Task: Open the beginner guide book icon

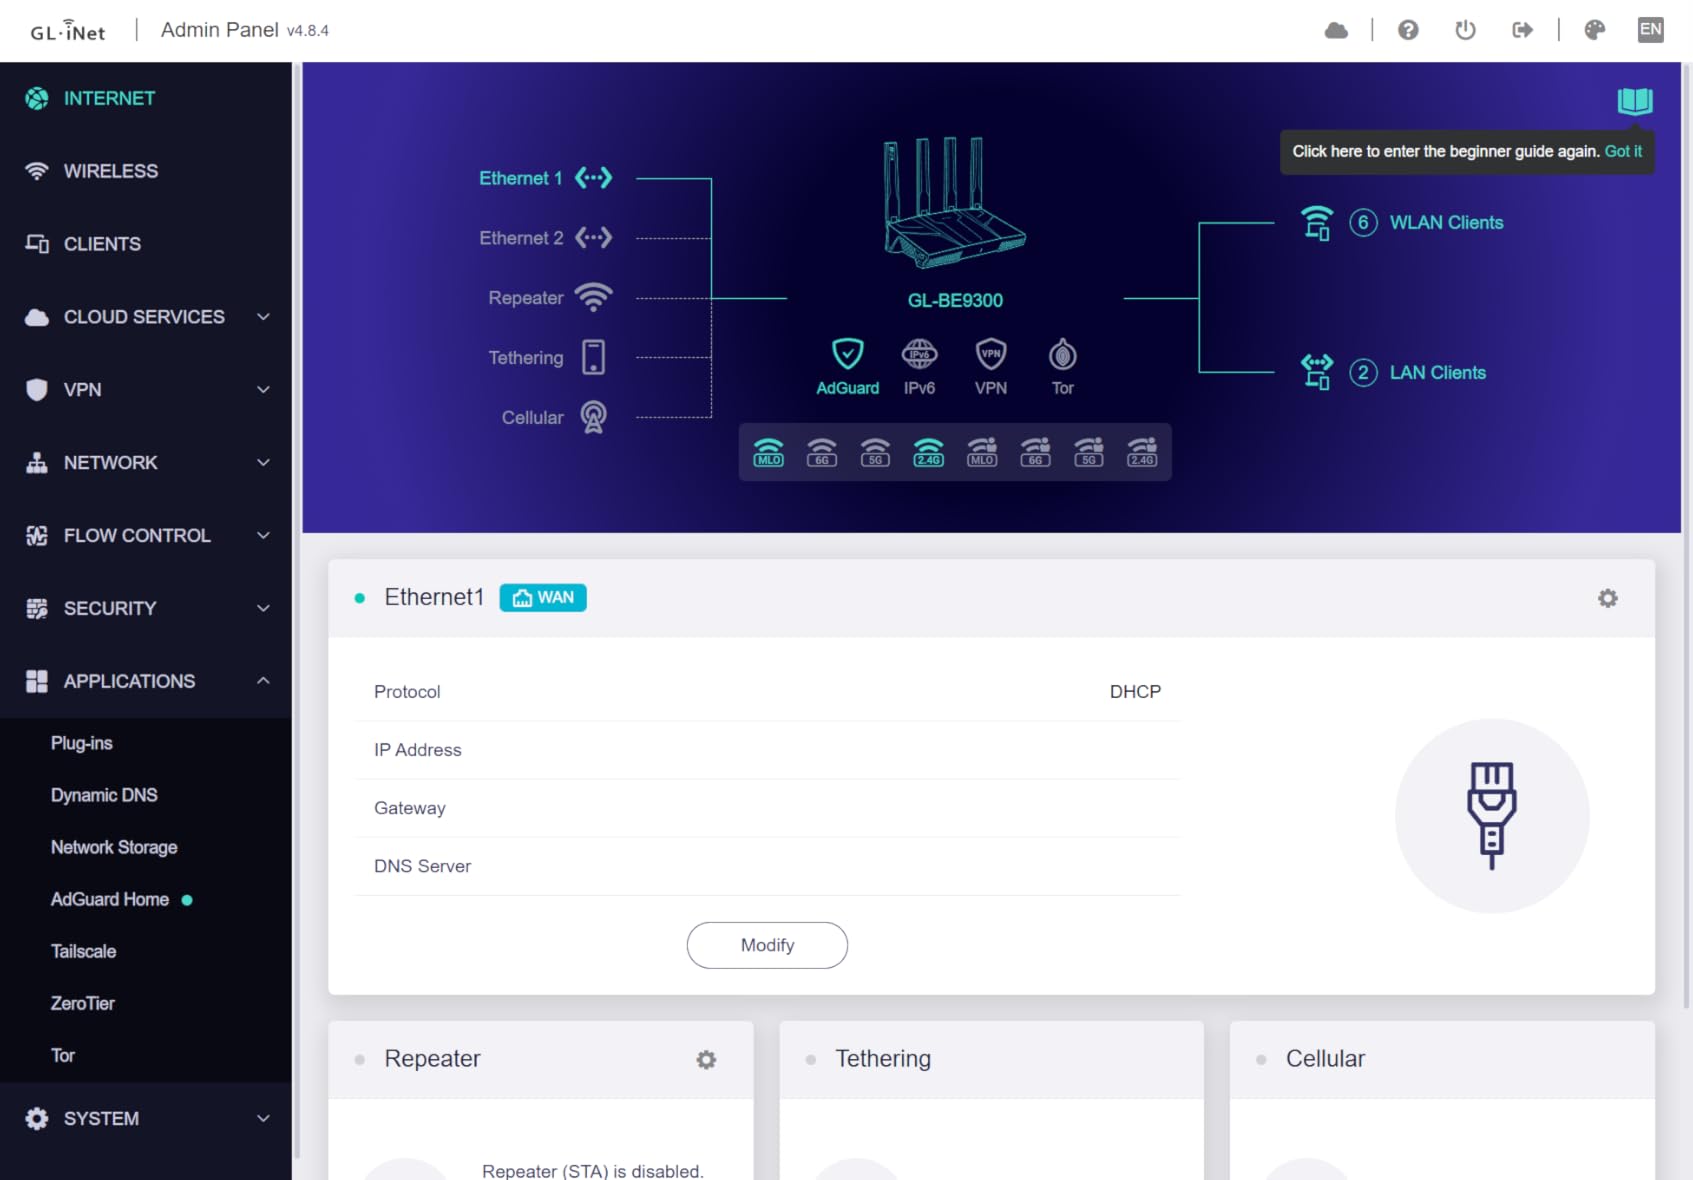Action: click(1635, 101)
